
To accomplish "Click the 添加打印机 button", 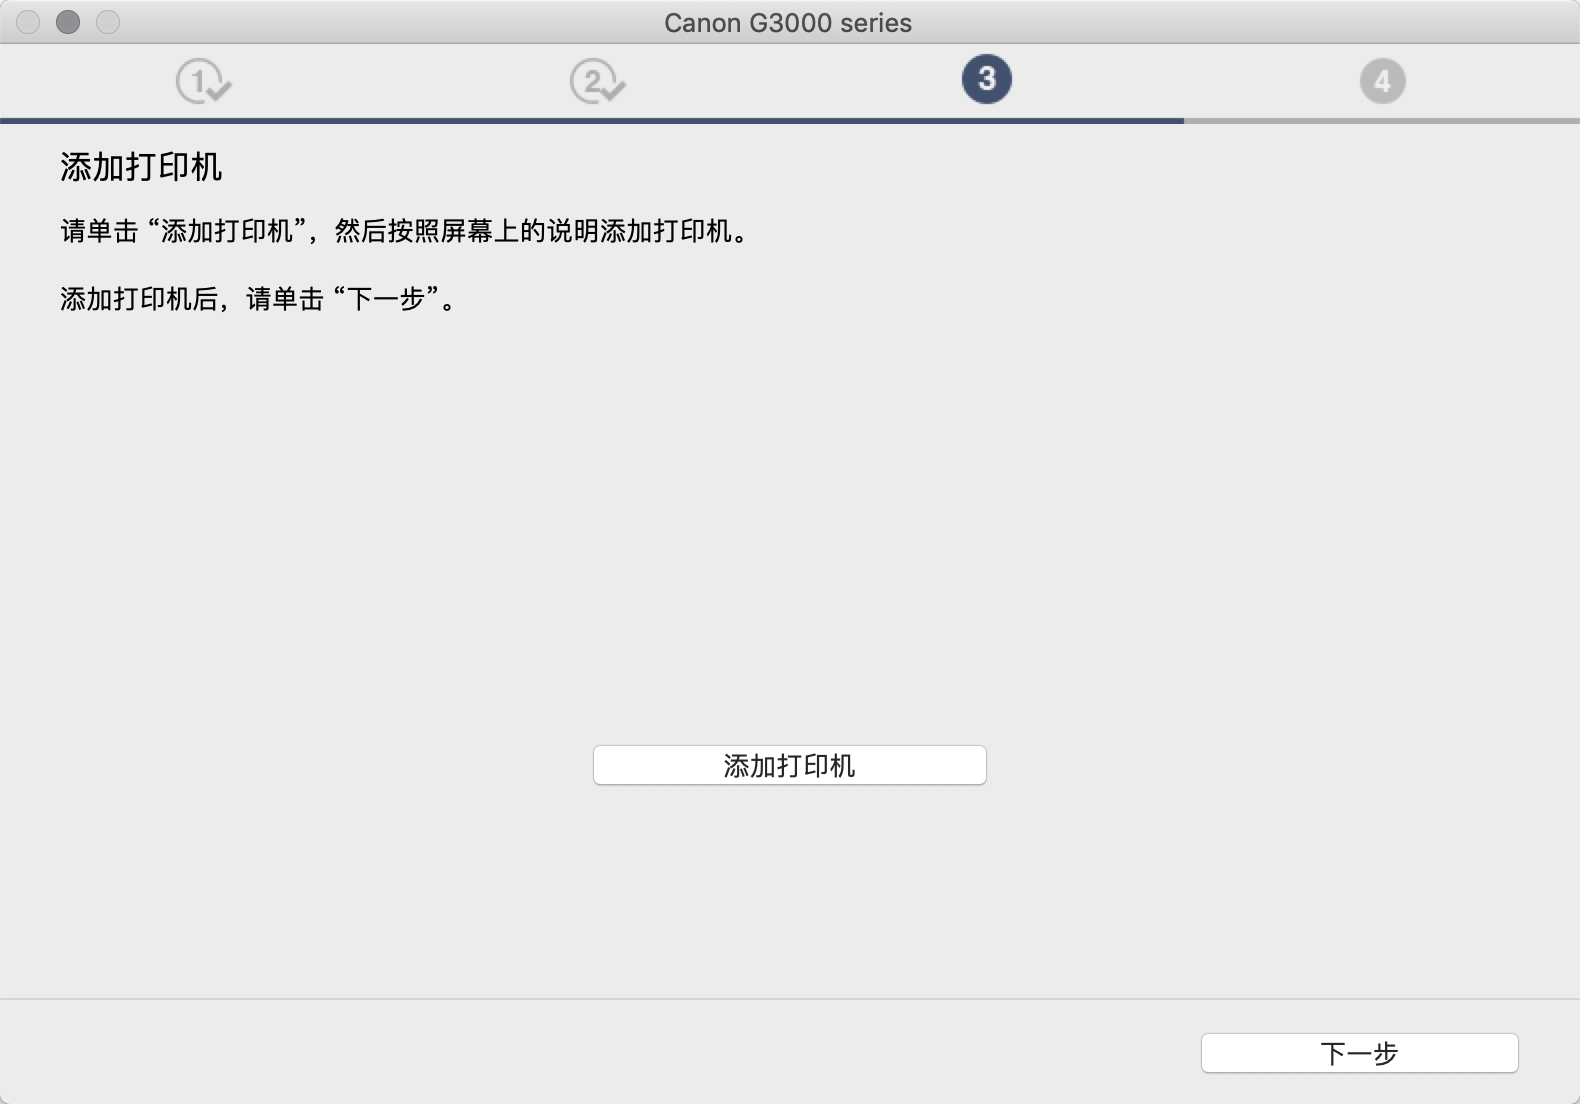I will coord(789,765).
